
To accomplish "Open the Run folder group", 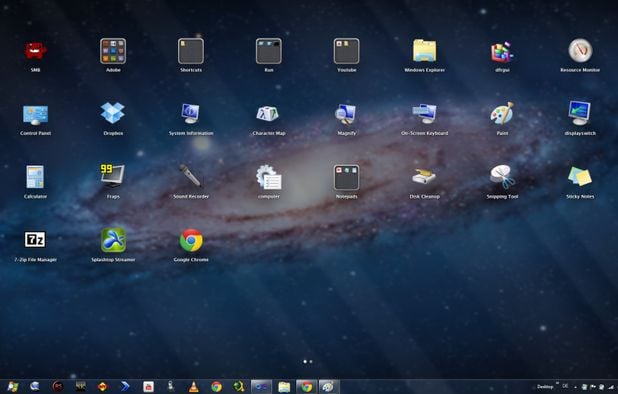I will tap(269, 51).
